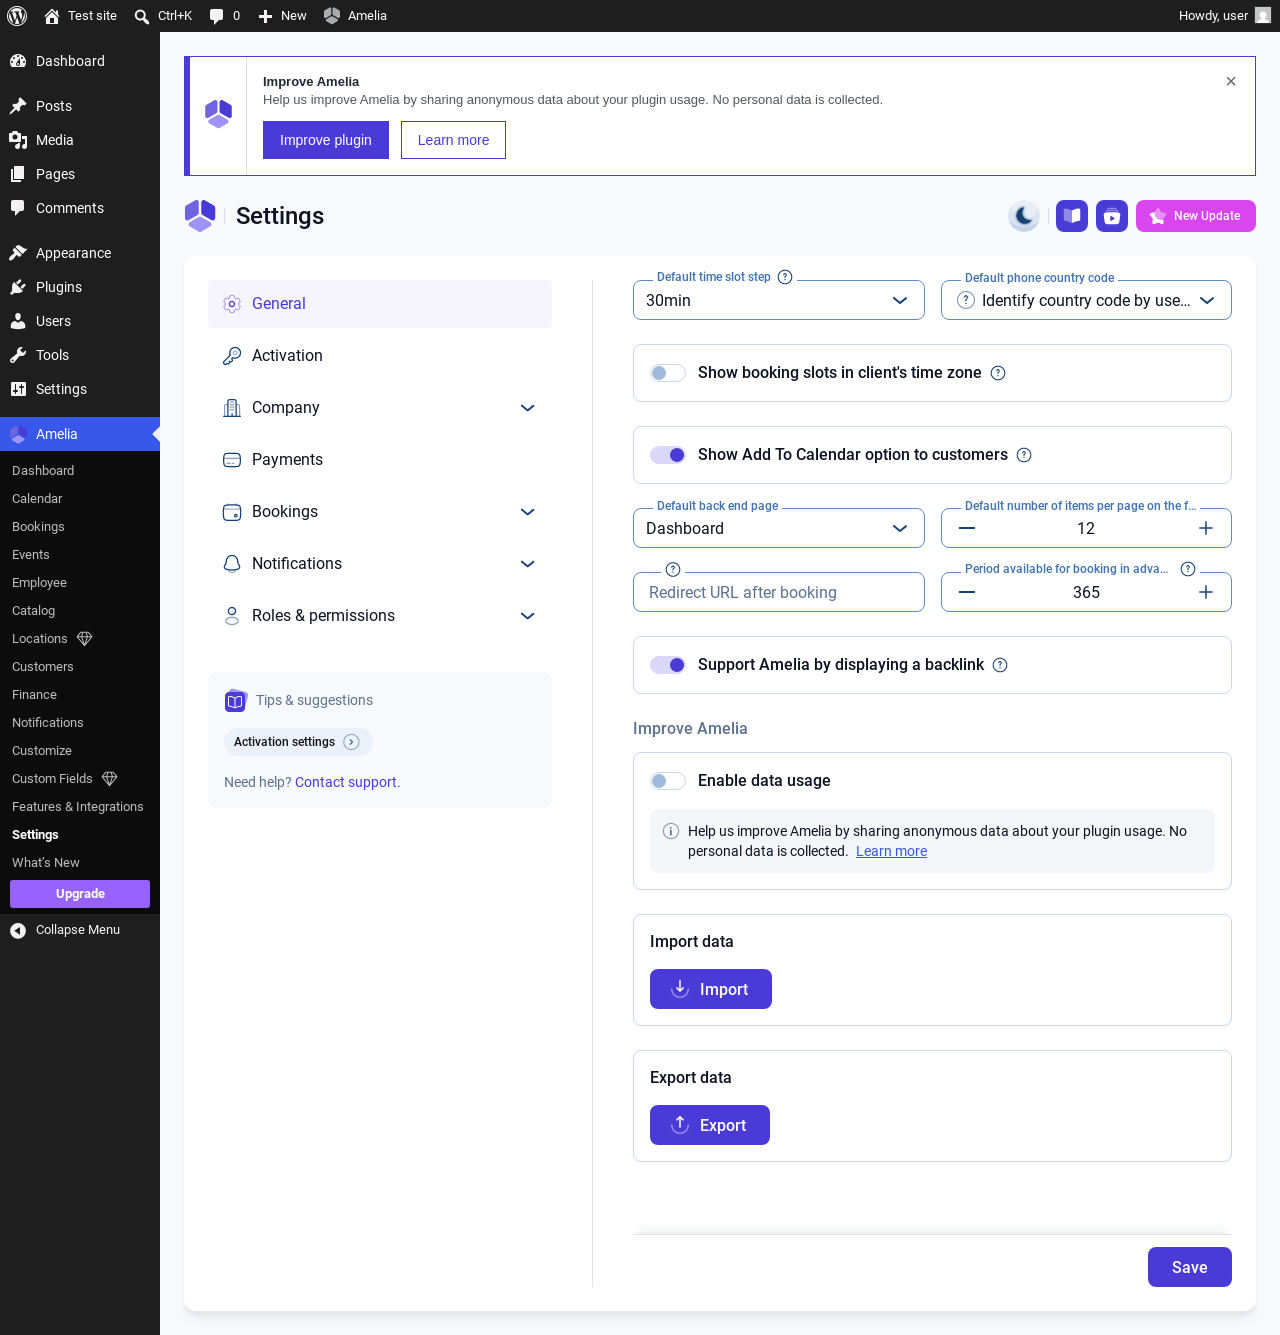
Task: Open Activation settings tab
Action: pos(380,356)
